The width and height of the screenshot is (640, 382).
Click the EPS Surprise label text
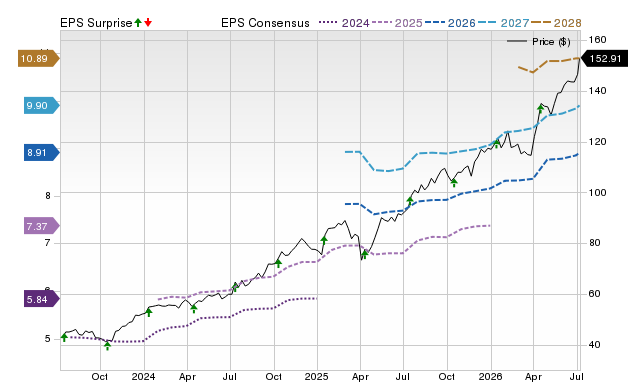coord(96,23)
